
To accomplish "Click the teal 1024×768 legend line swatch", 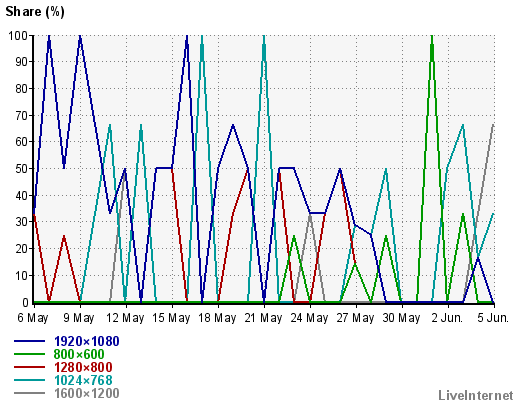I will point(29,380).
